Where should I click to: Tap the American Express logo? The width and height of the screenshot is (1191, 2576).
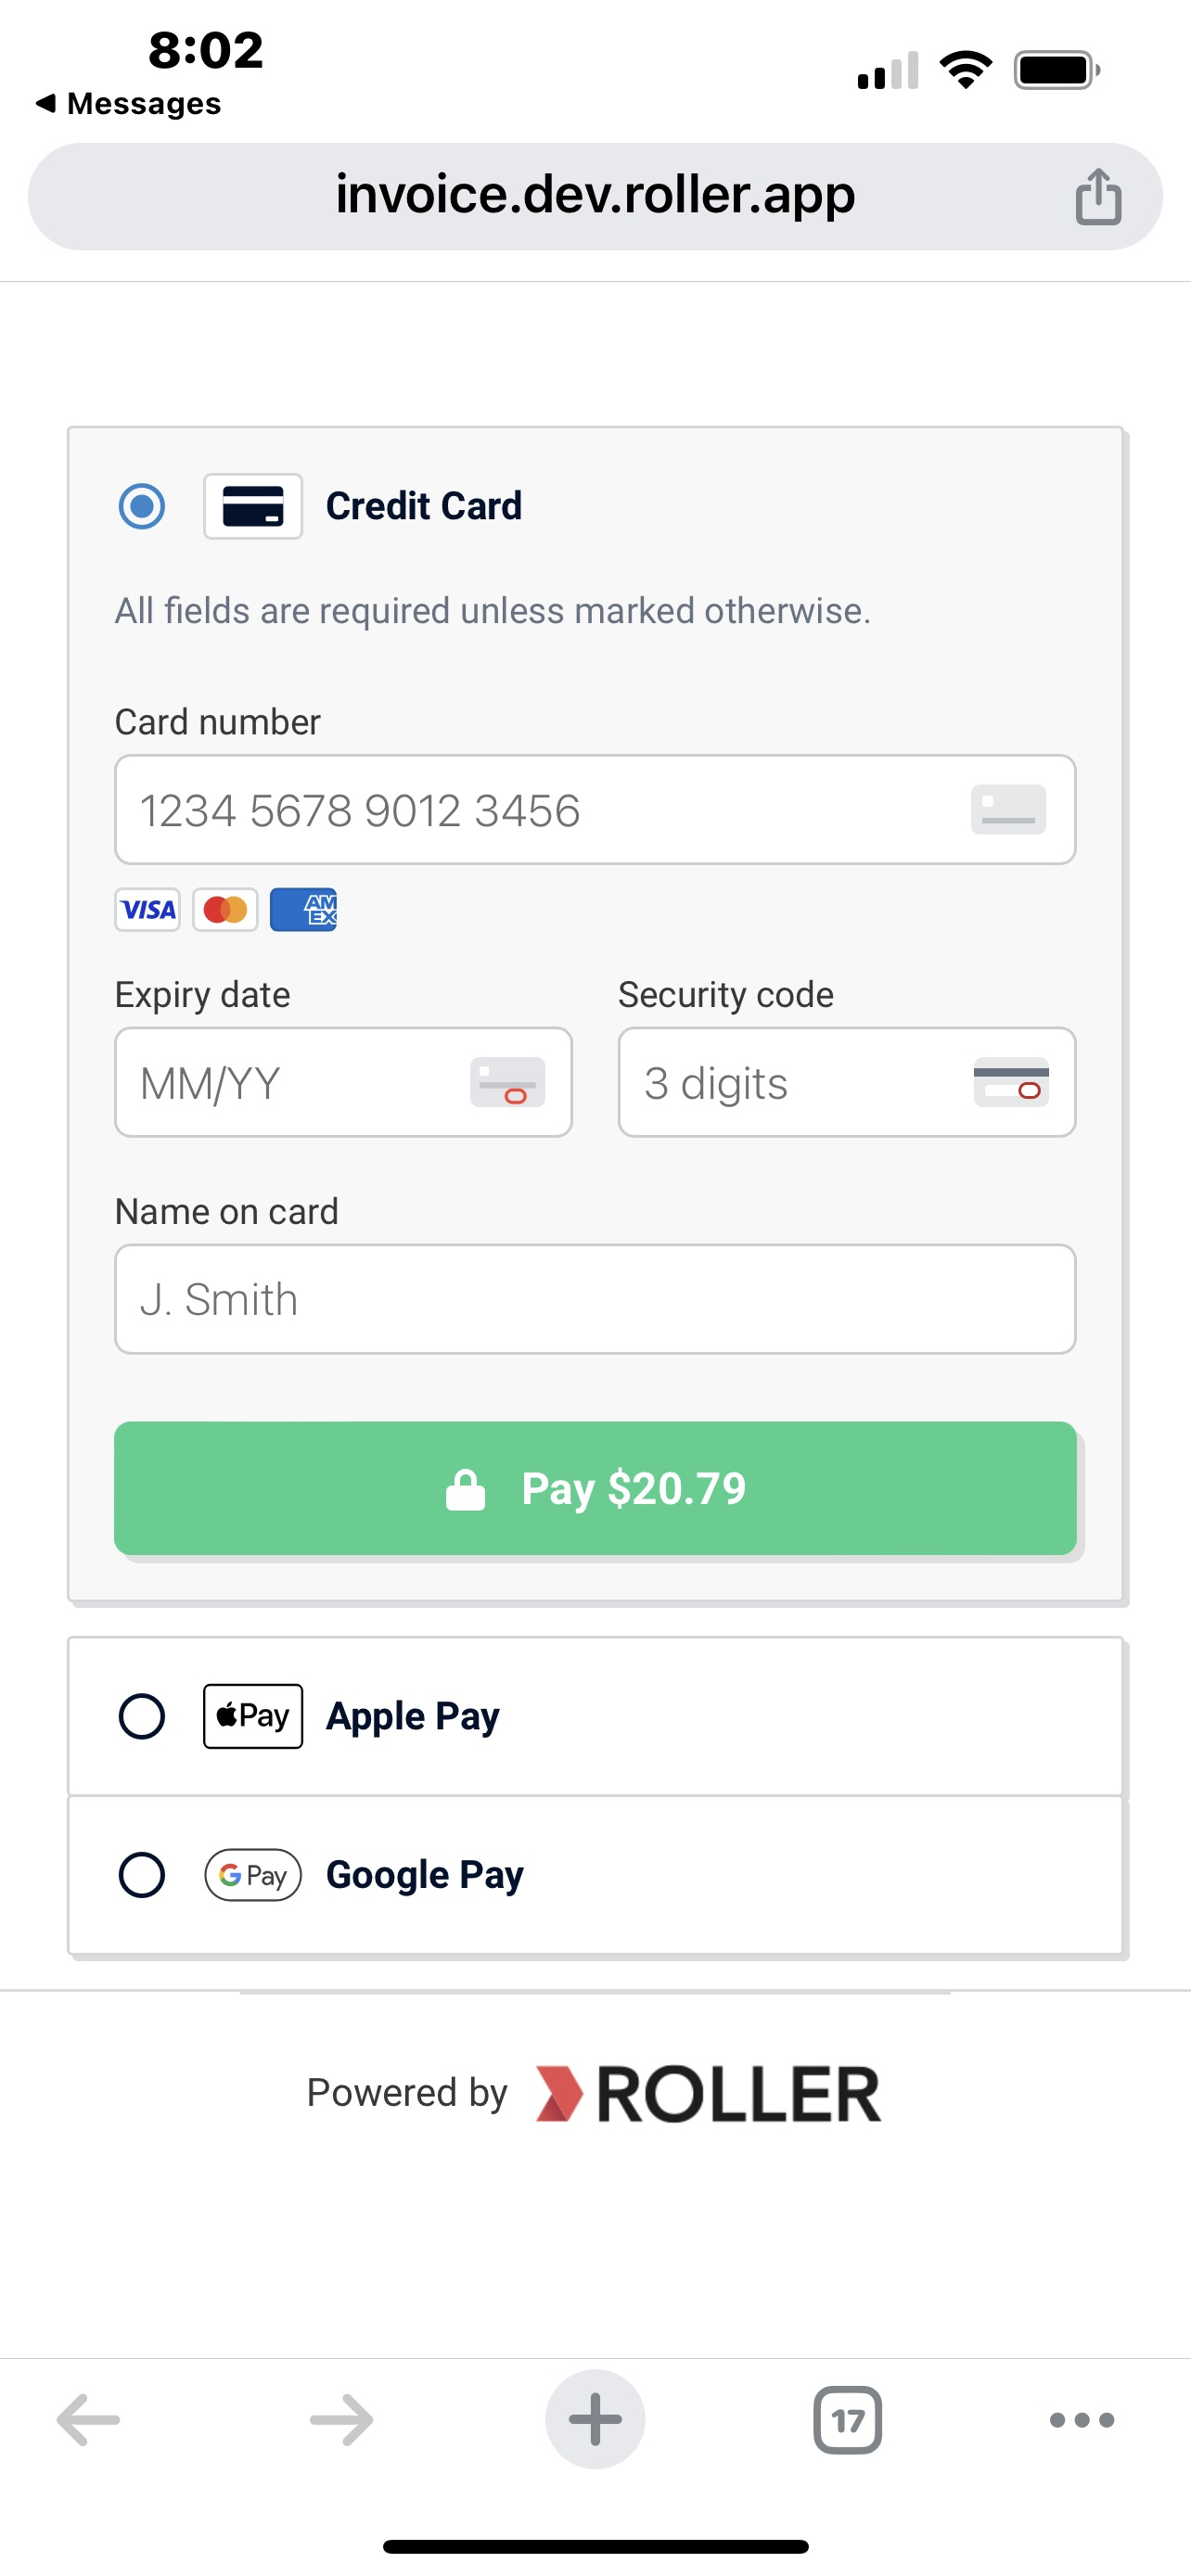tap(303, 910)
